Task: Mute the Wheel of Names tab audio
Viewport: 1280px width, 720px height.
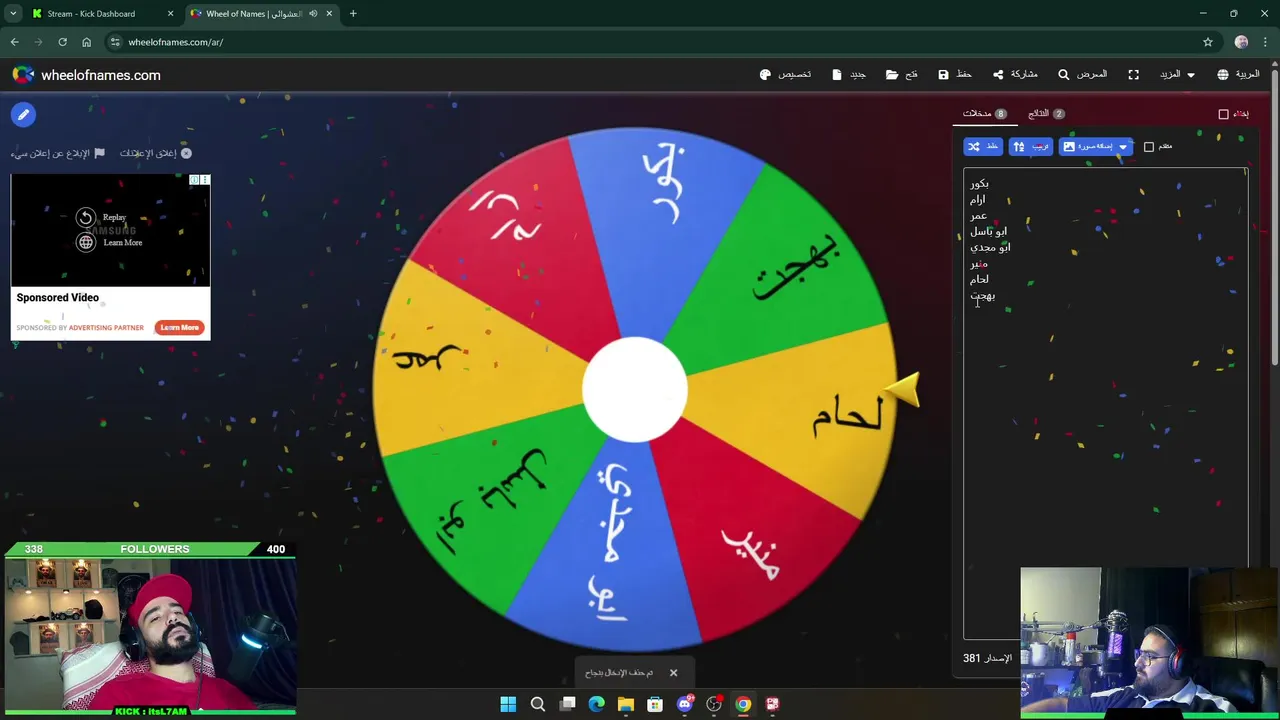Action: 313,14
